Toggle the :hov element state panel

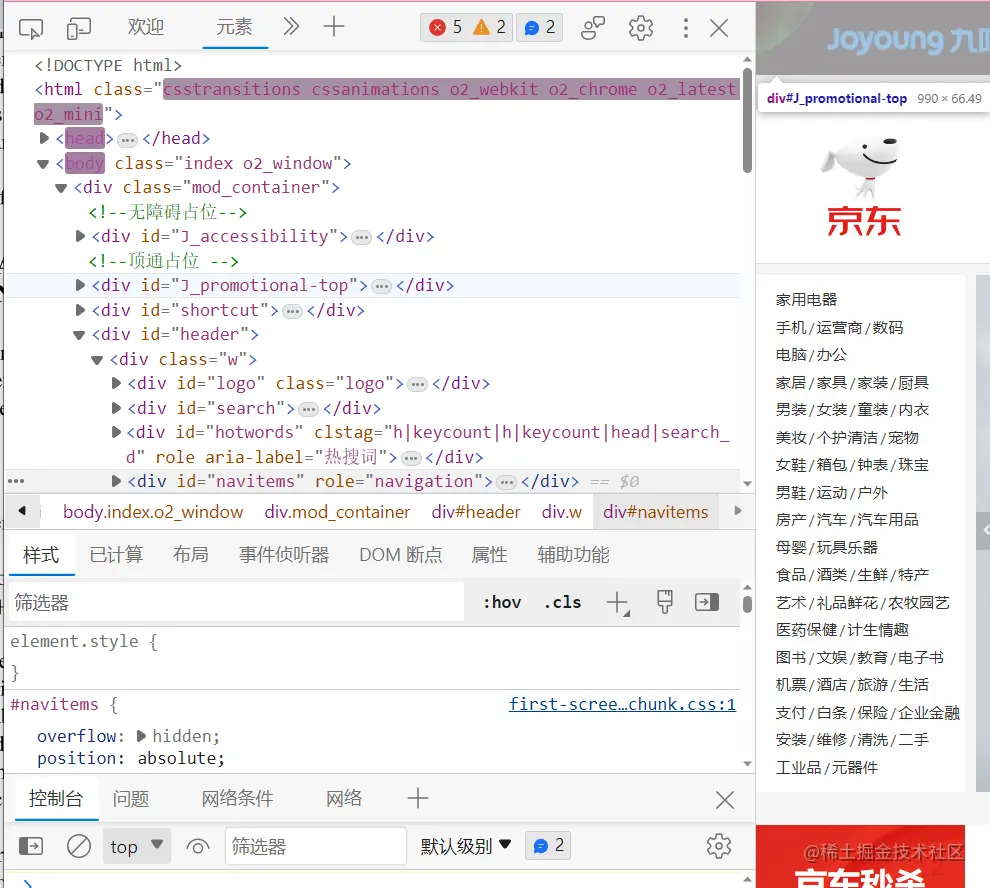coord(502,603)
